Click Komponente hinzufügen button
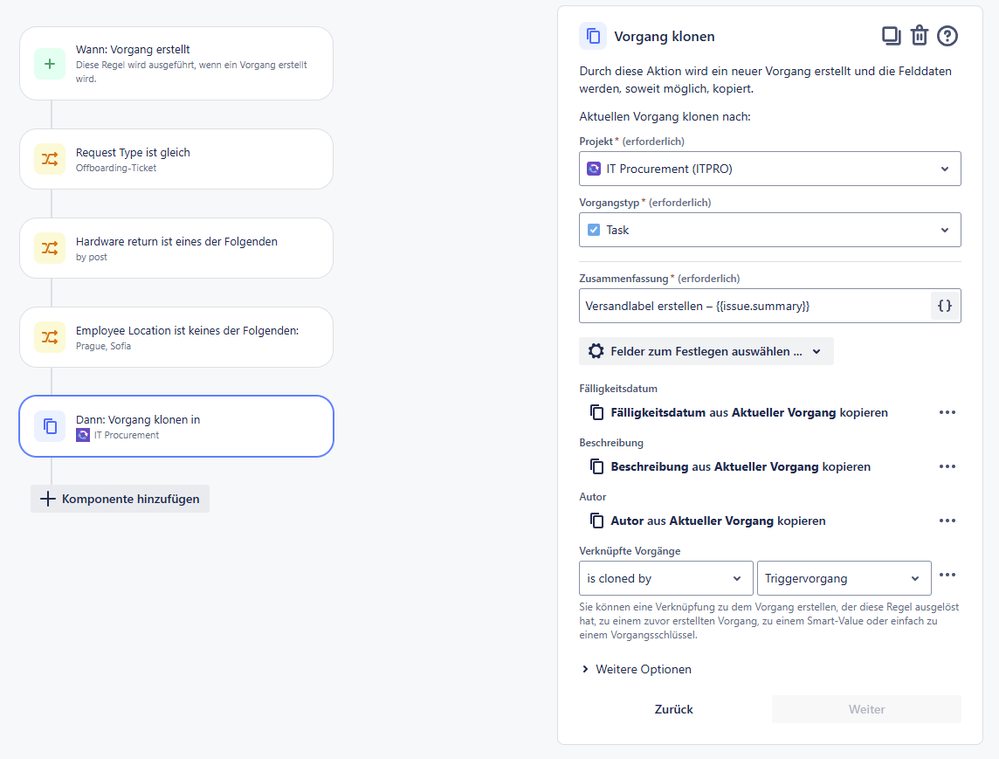Screen dimensions: 999x759 tap(120, 499)
